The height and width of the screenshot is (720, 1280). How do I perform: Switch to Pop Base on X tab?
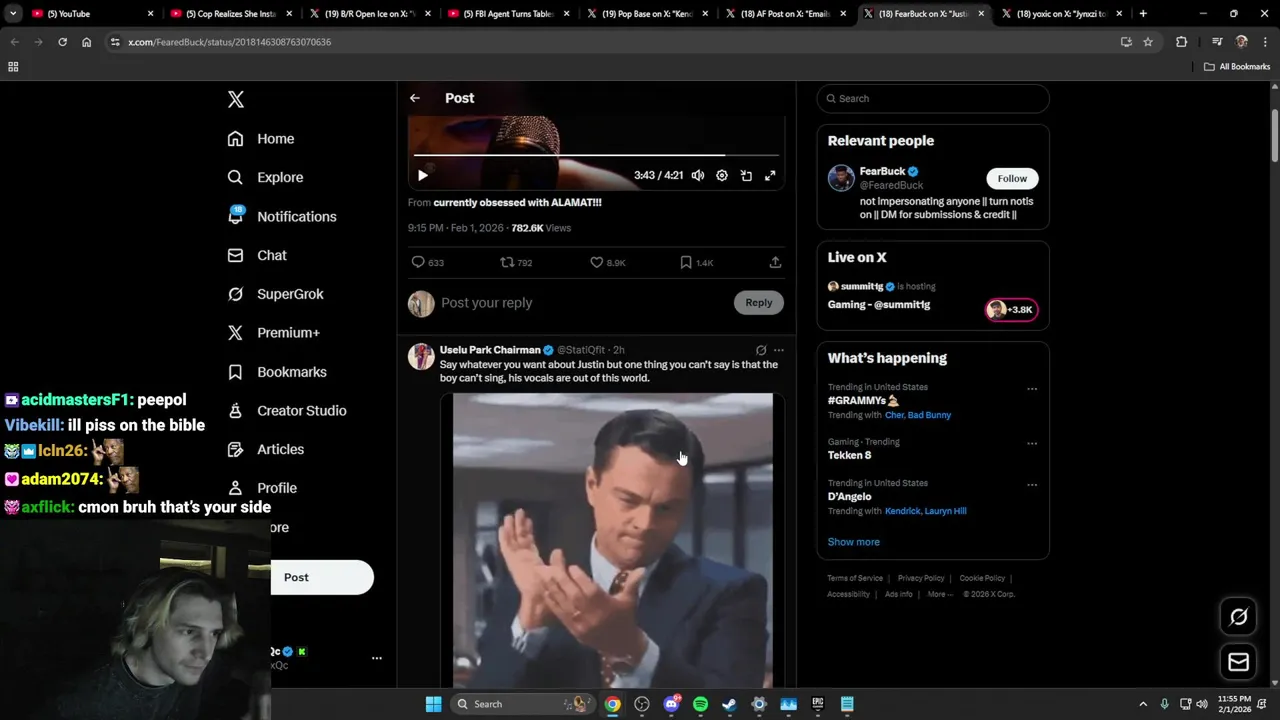pyautogui.click(x=648, y=14)
